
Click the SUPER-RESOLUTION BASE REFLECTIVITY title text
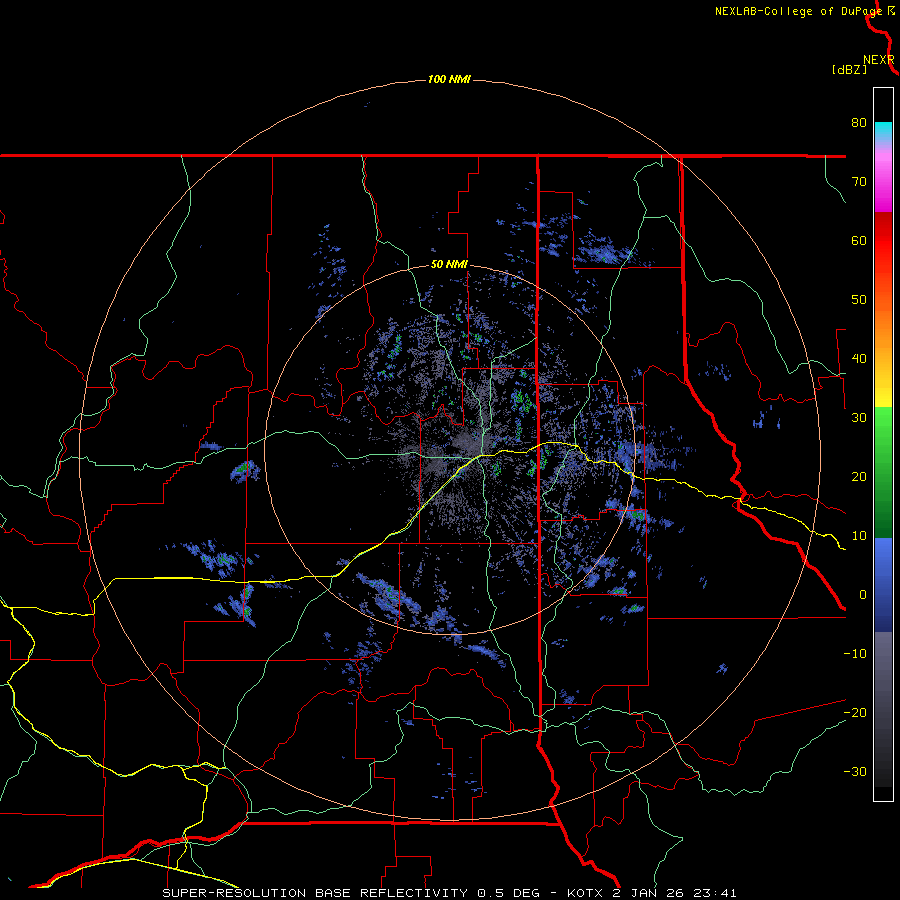coord(315,893)
